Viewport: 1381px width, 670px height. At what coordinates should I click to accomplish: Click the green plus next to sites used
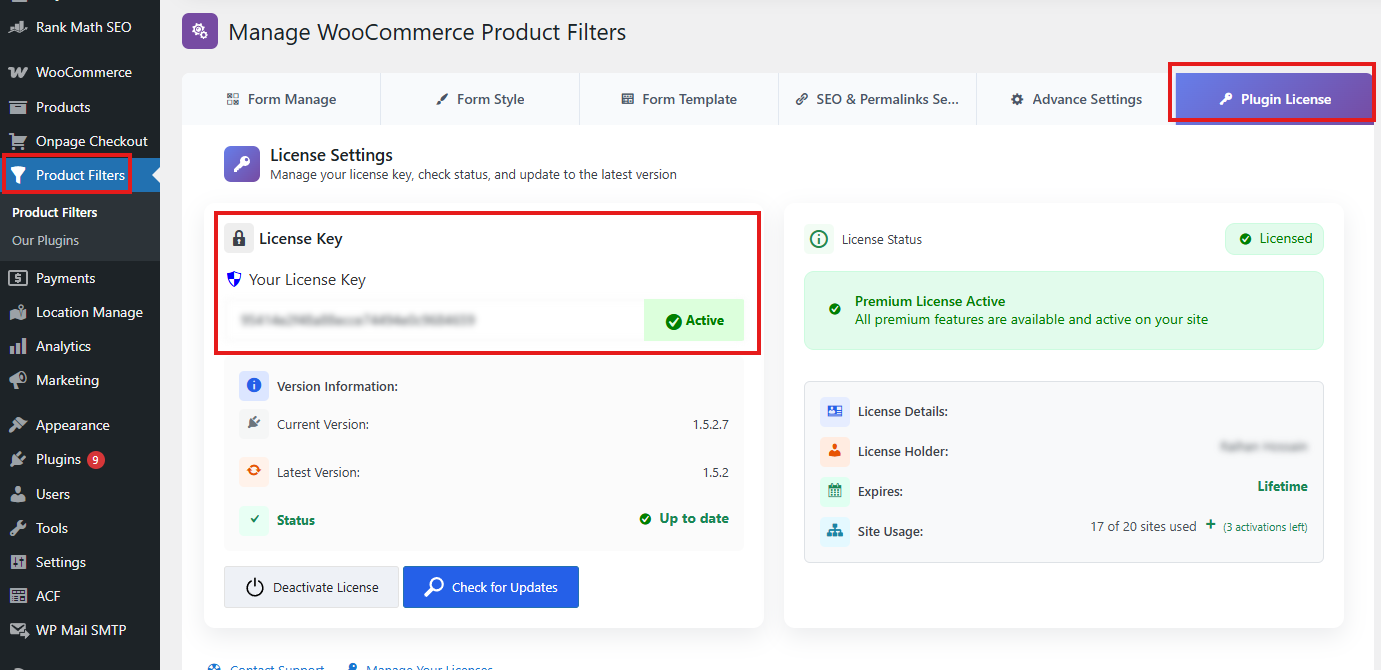coord(1210,525)
